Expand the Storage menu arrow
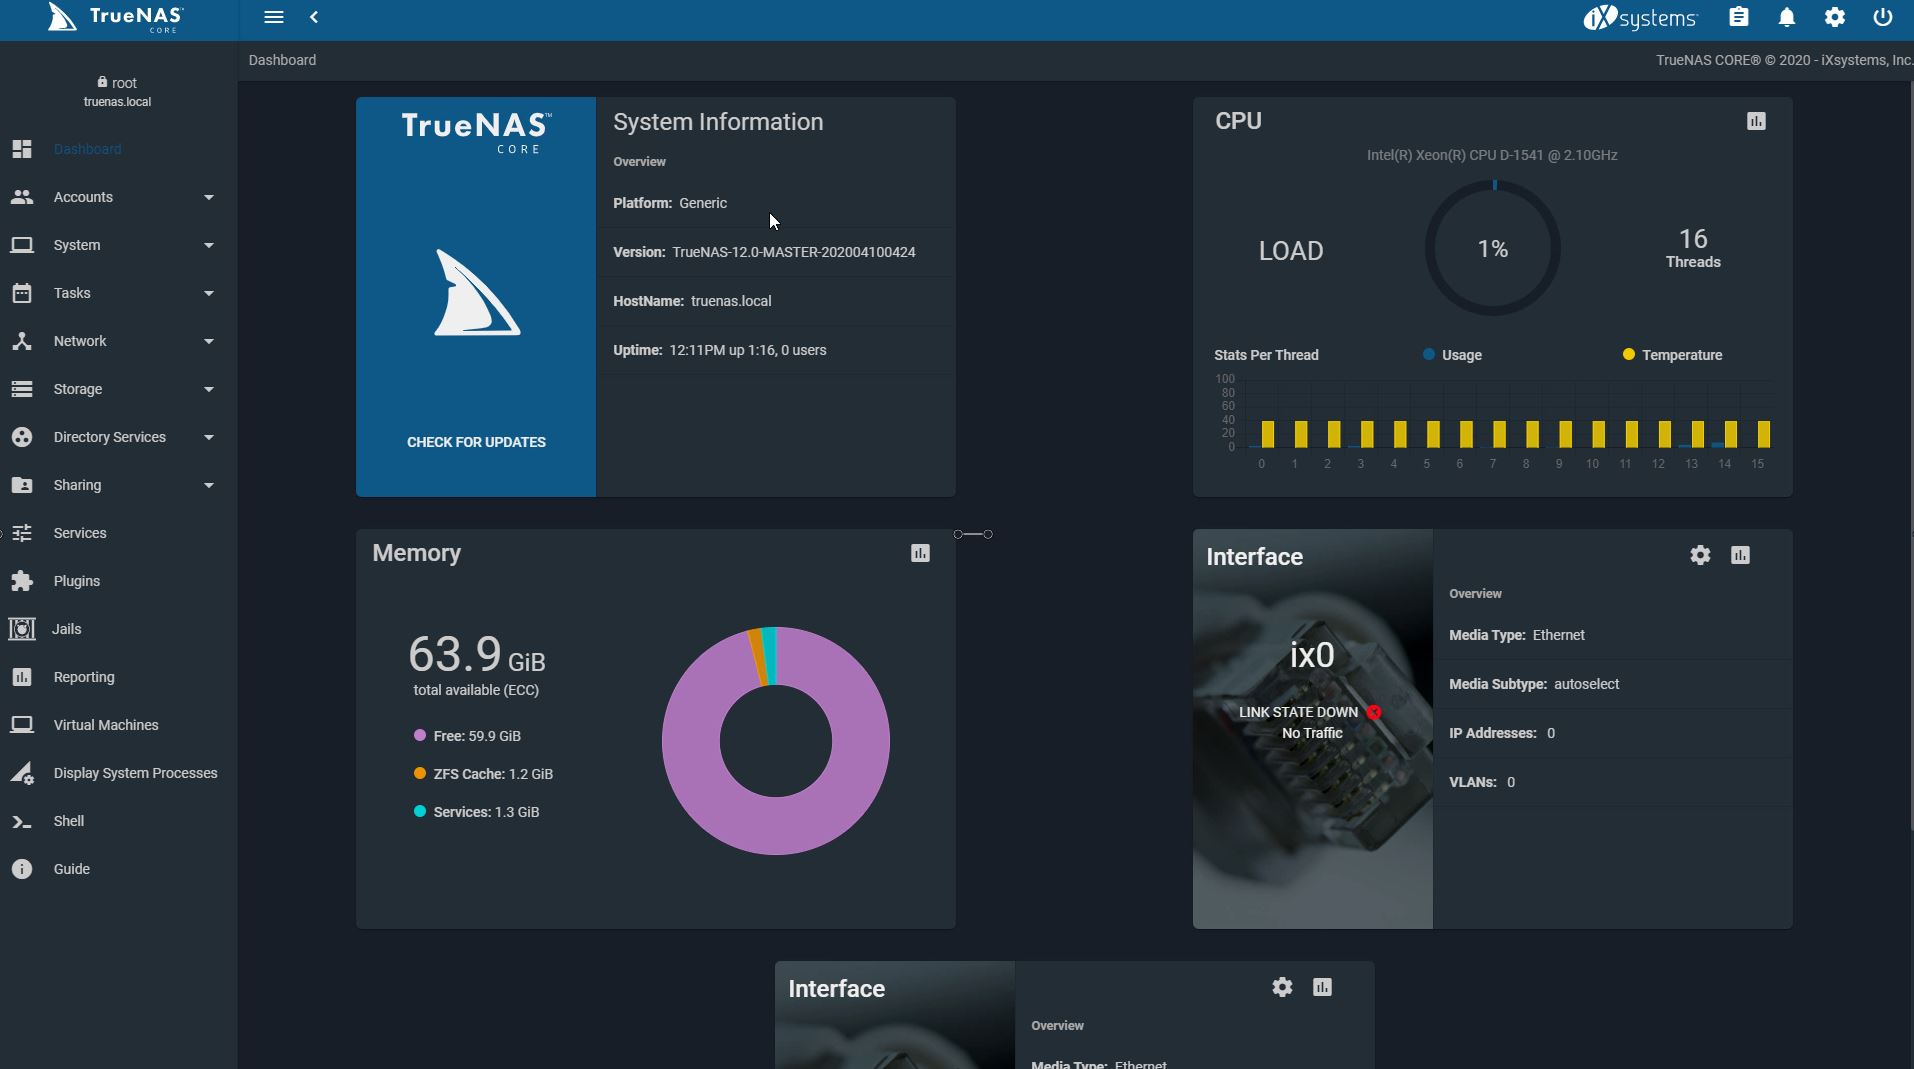Screen dimensions: 1914x1069 click(209, 389)
